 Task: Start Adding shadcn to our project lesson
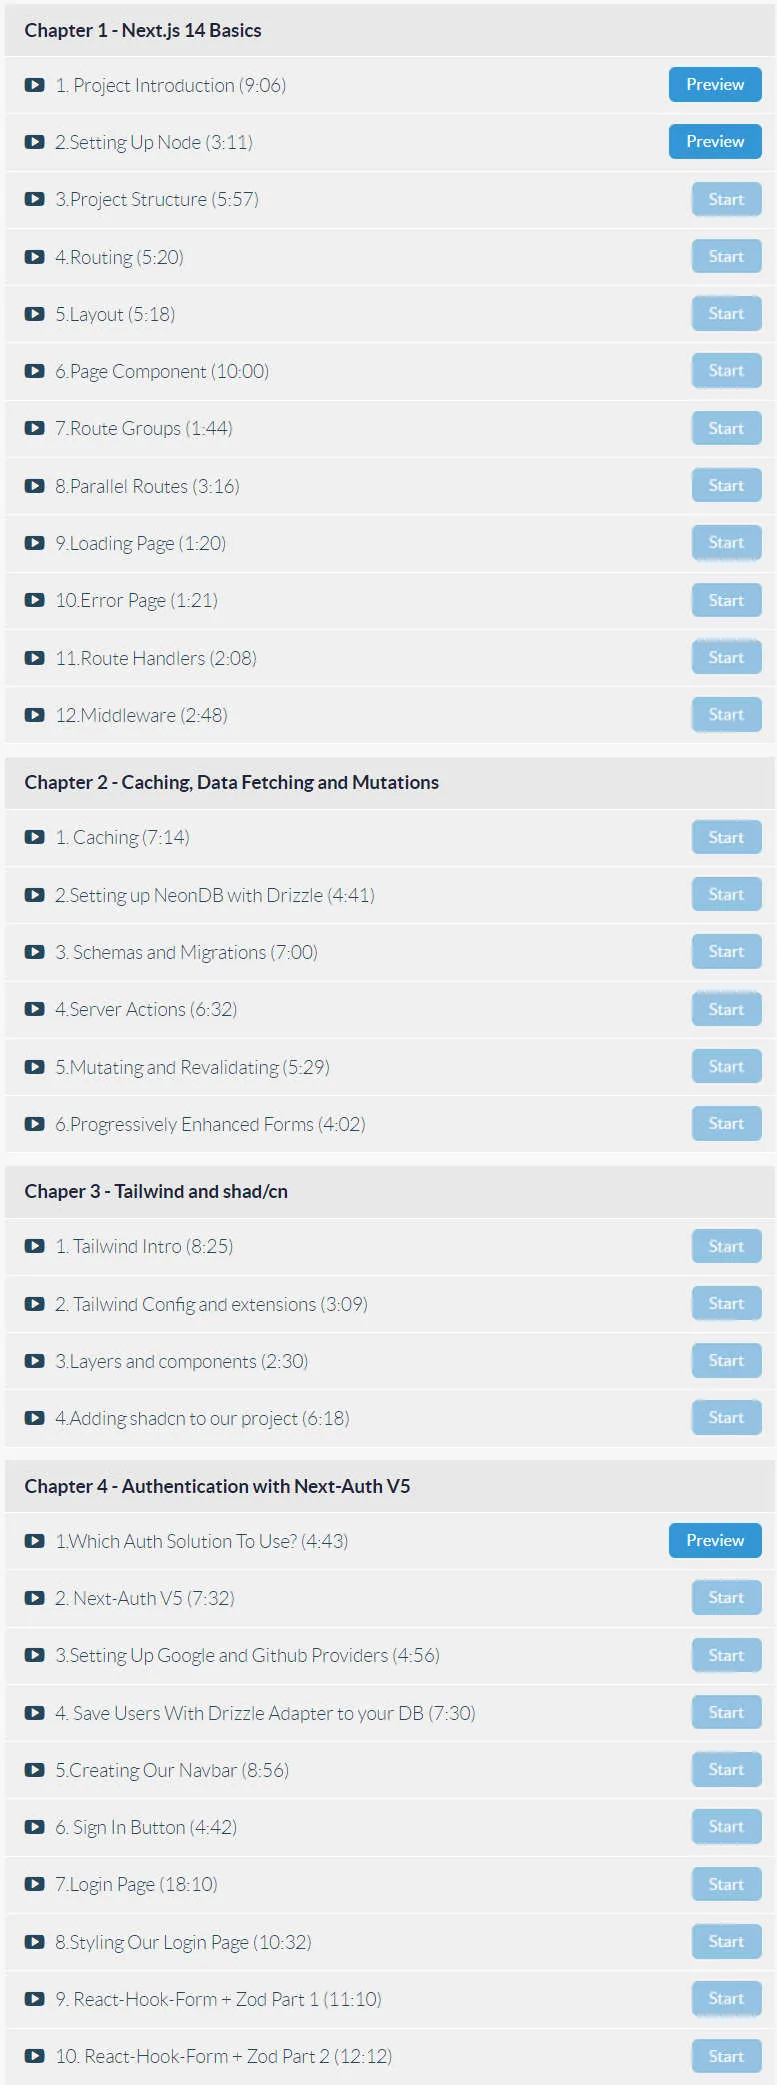pyautogui.click(x=726, y=1417)
